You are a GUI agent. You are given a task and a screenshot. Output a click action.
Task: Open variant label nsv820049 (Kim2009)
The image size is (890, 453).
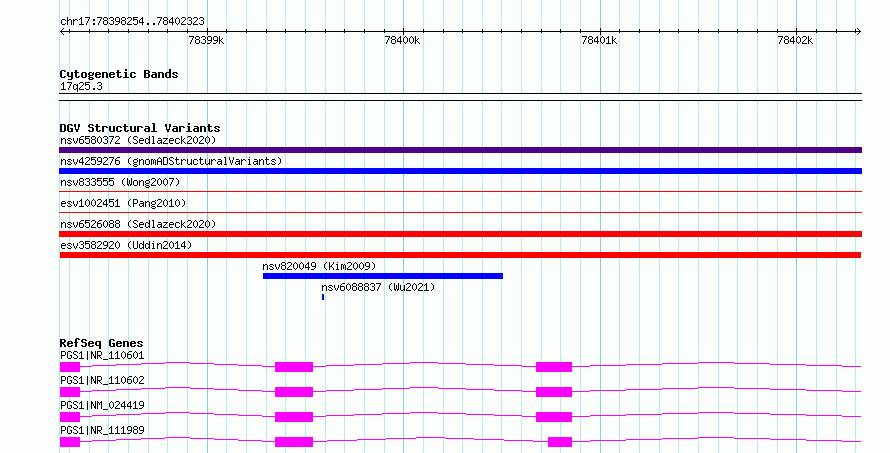pos(319,266)
